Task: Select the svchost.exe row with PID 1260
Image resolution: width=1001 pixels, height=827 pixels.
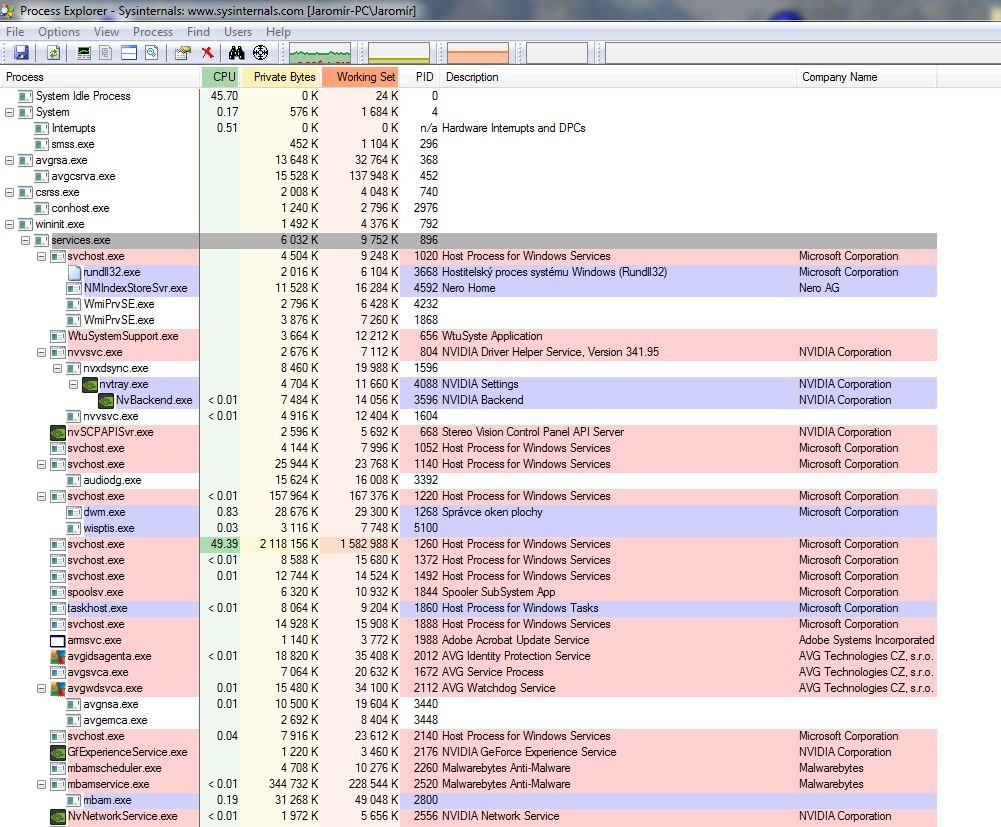Action: 469,544
